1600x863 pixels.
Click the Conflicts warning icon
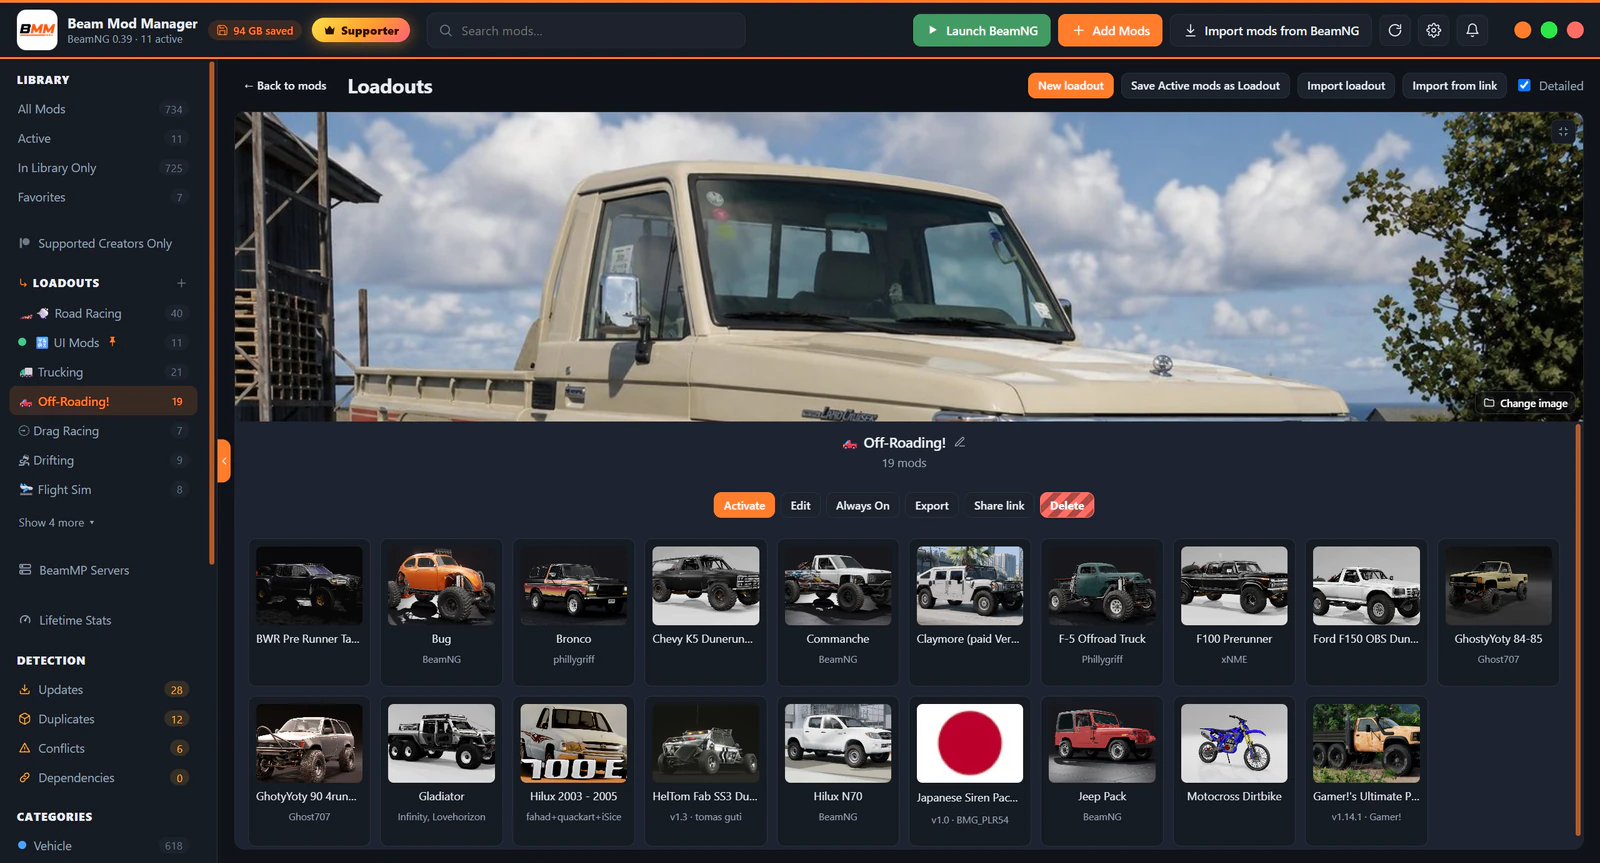(x=25, y=748)
